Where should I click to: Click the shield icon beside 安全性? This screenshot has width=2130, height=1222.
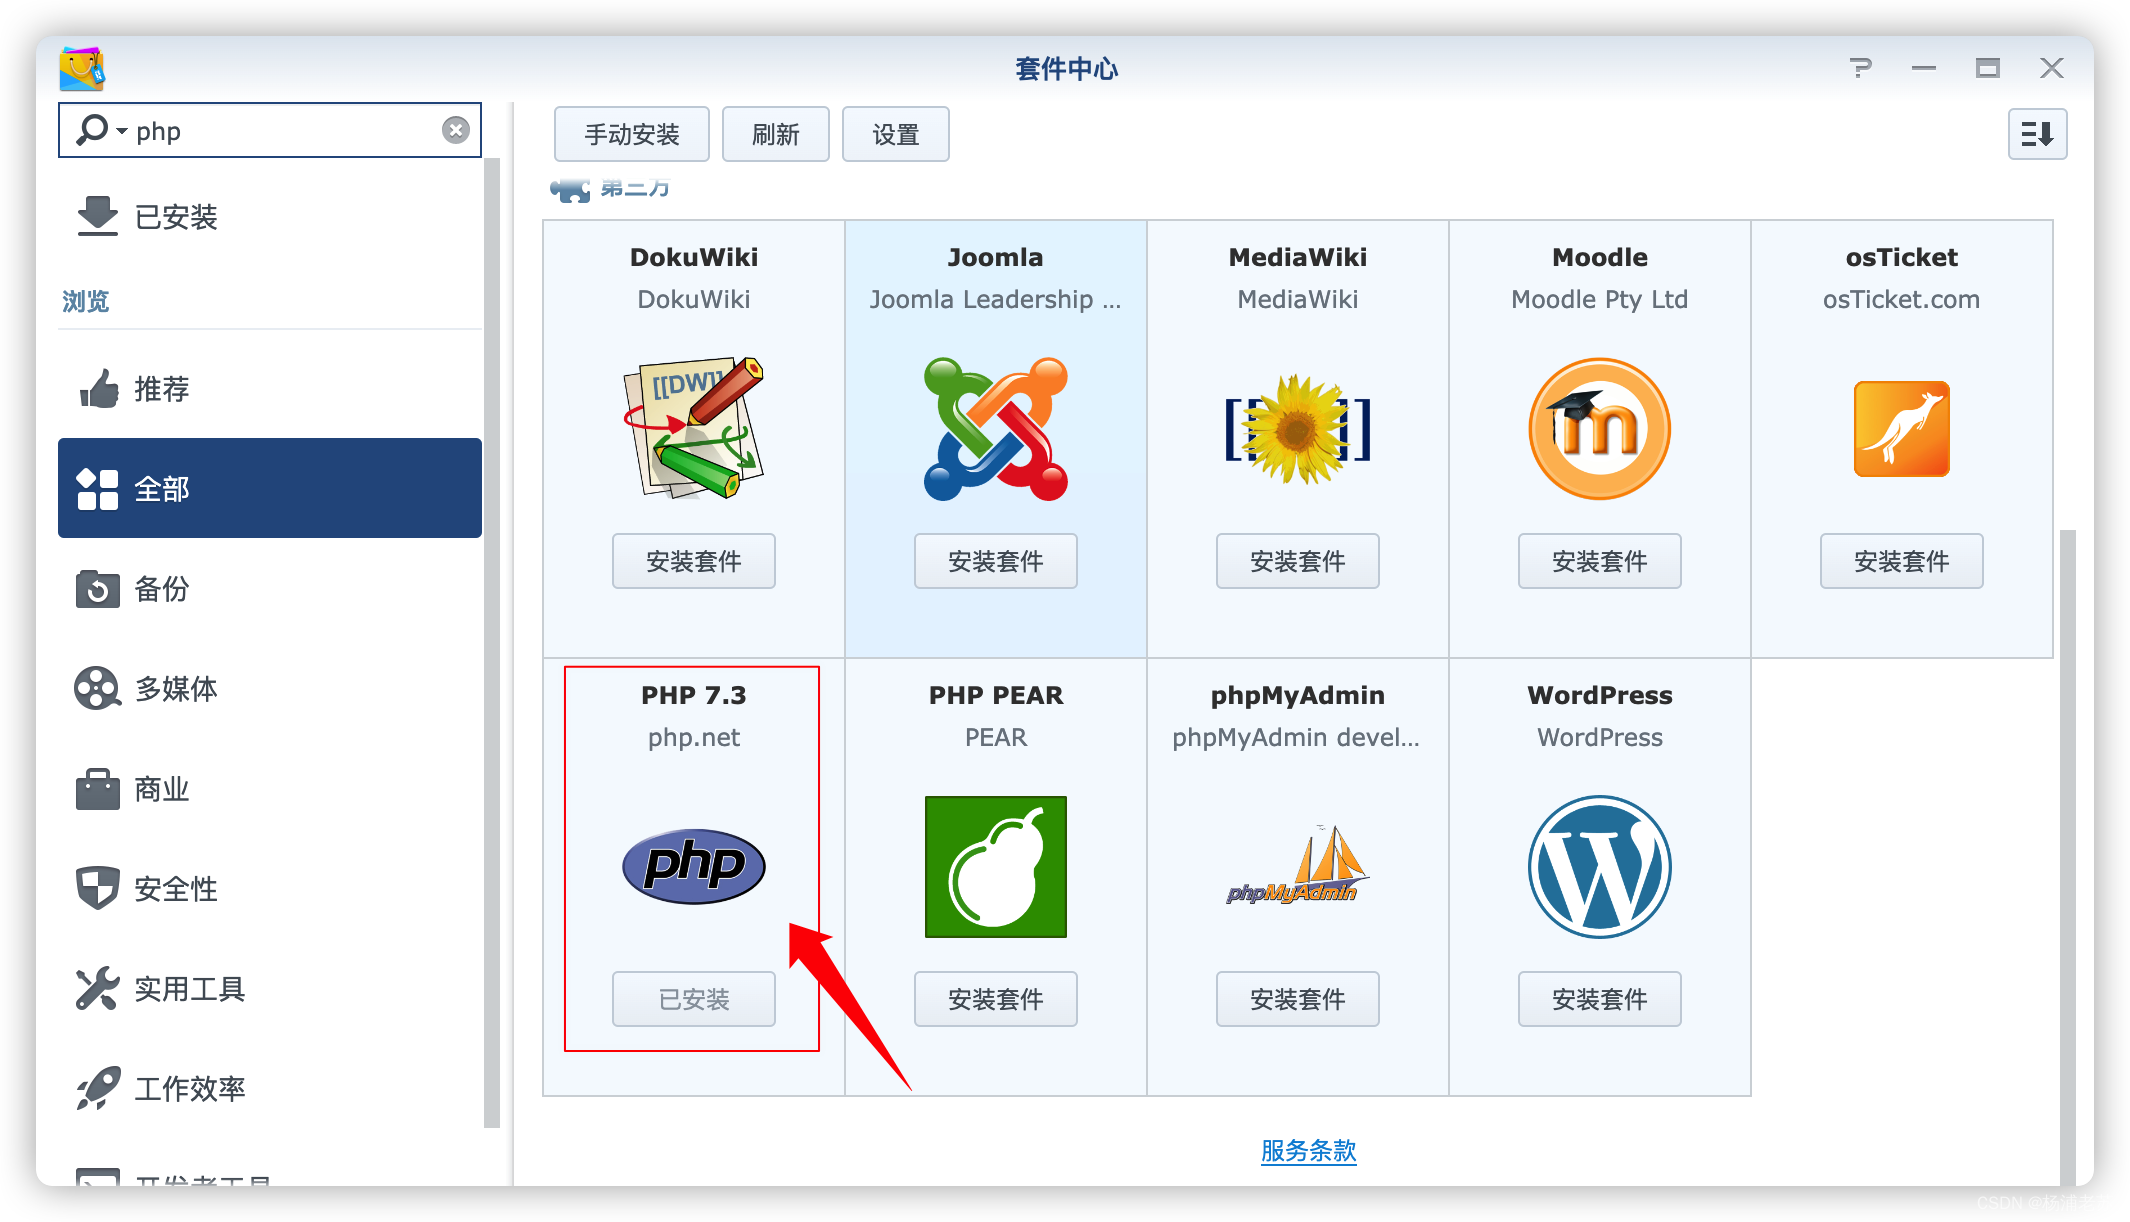(97, 888)
